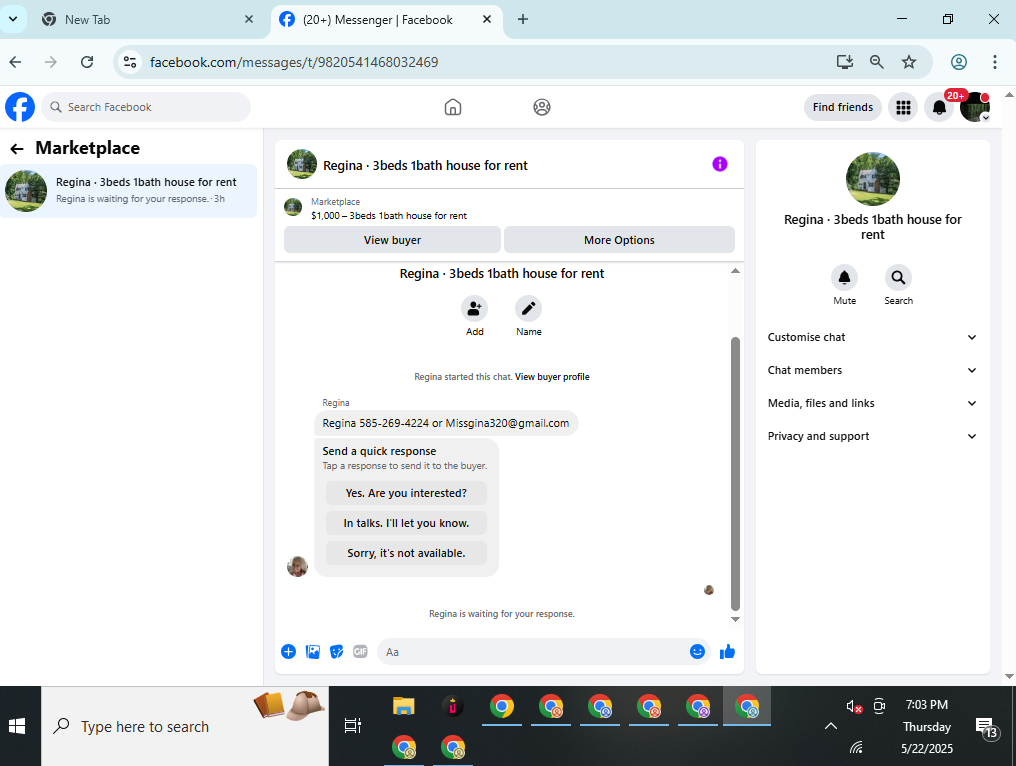
Task: Expand Chat members section
Action: pyautogui.click(x=872, y=370)
